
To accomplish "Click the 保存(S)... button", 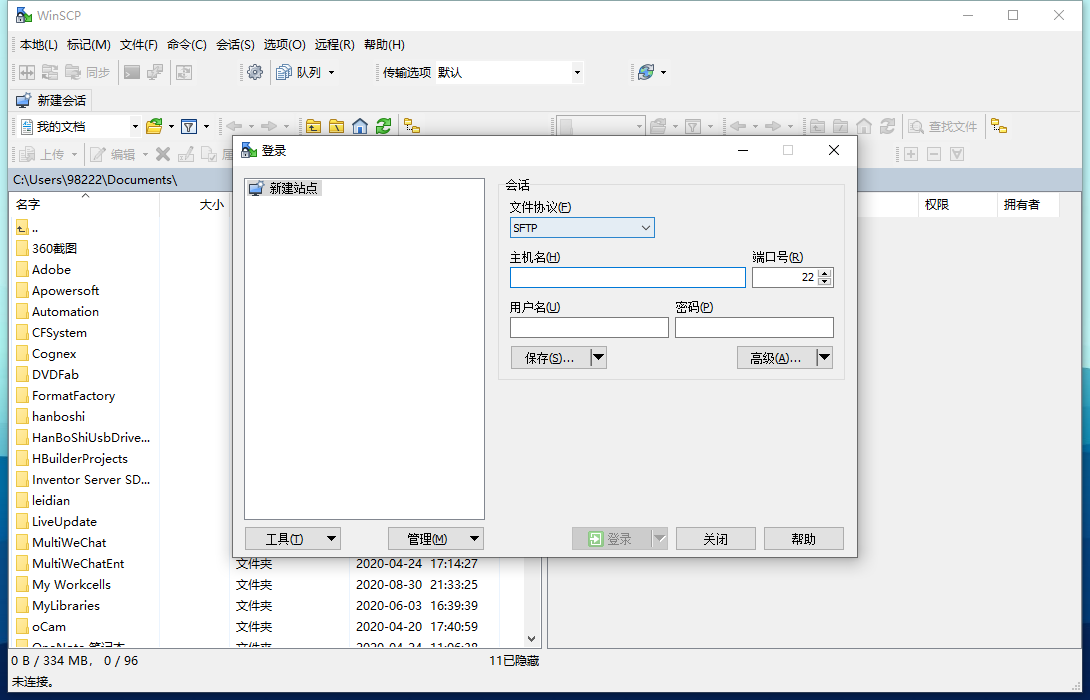I will point(550,358).
